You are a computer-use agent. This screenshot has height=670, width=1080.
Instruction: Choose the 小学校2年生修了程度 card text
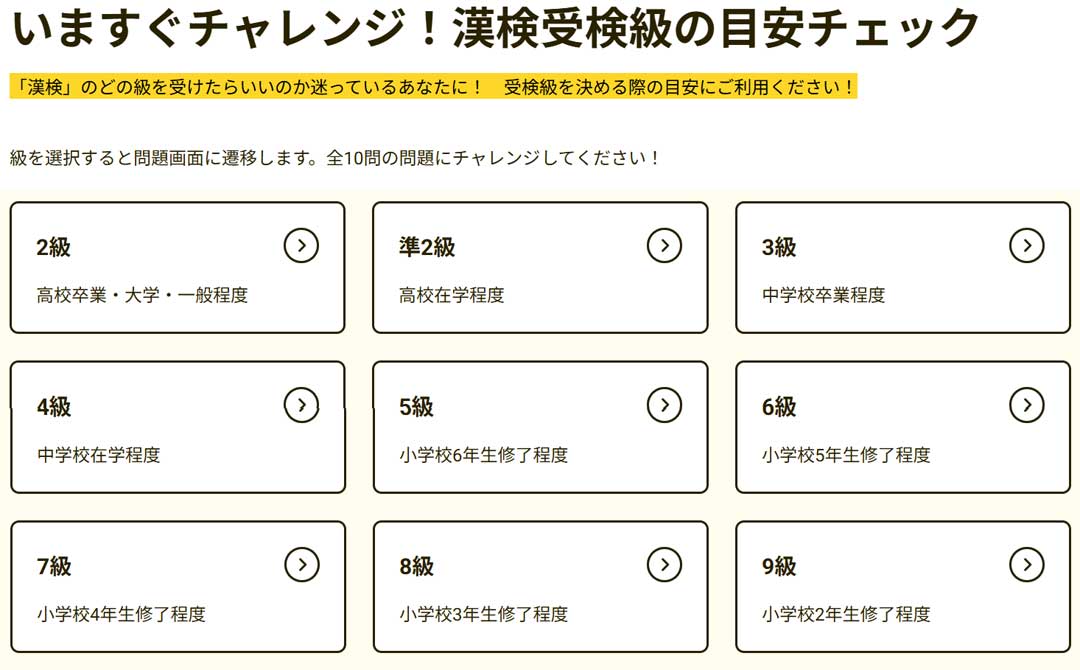(x=846, y=614)
